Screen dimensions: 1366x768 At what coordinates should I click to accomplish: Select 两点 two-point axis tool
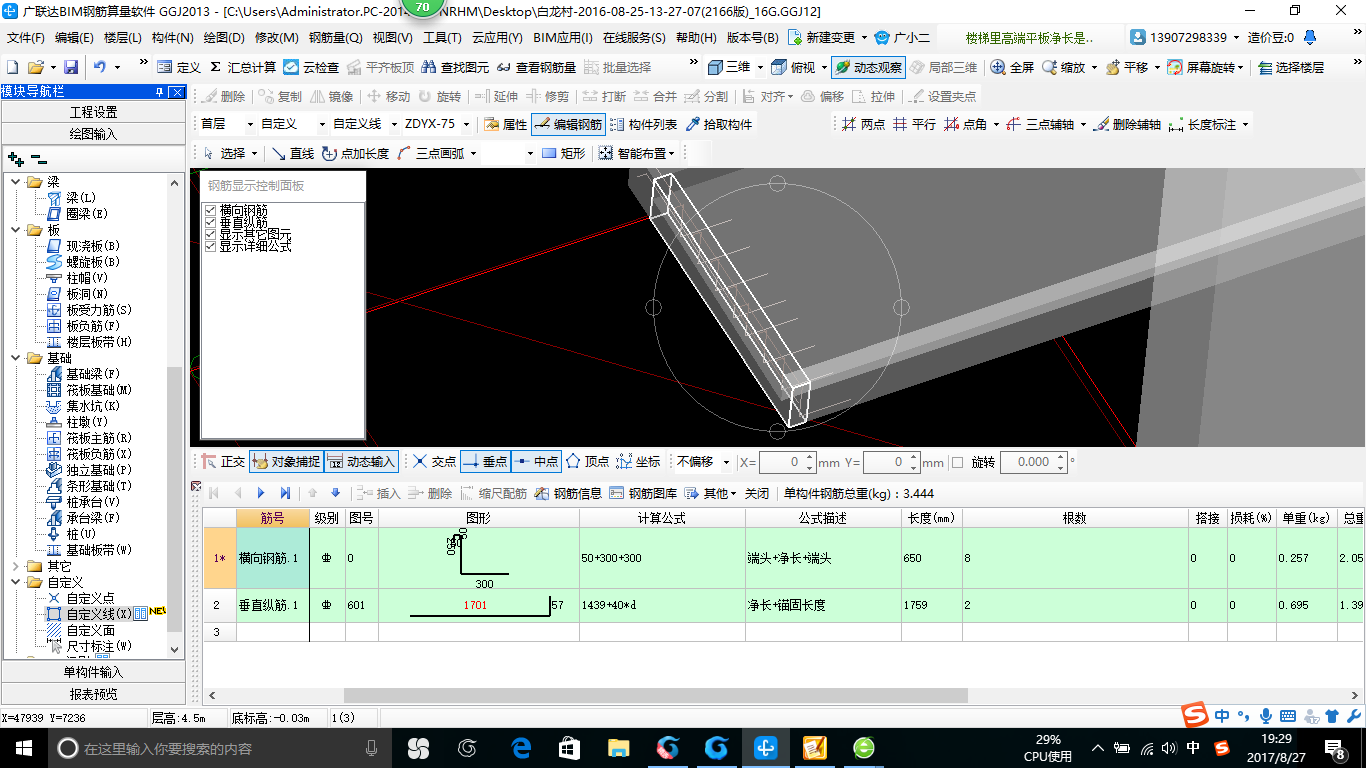click(x=863, y=124)
